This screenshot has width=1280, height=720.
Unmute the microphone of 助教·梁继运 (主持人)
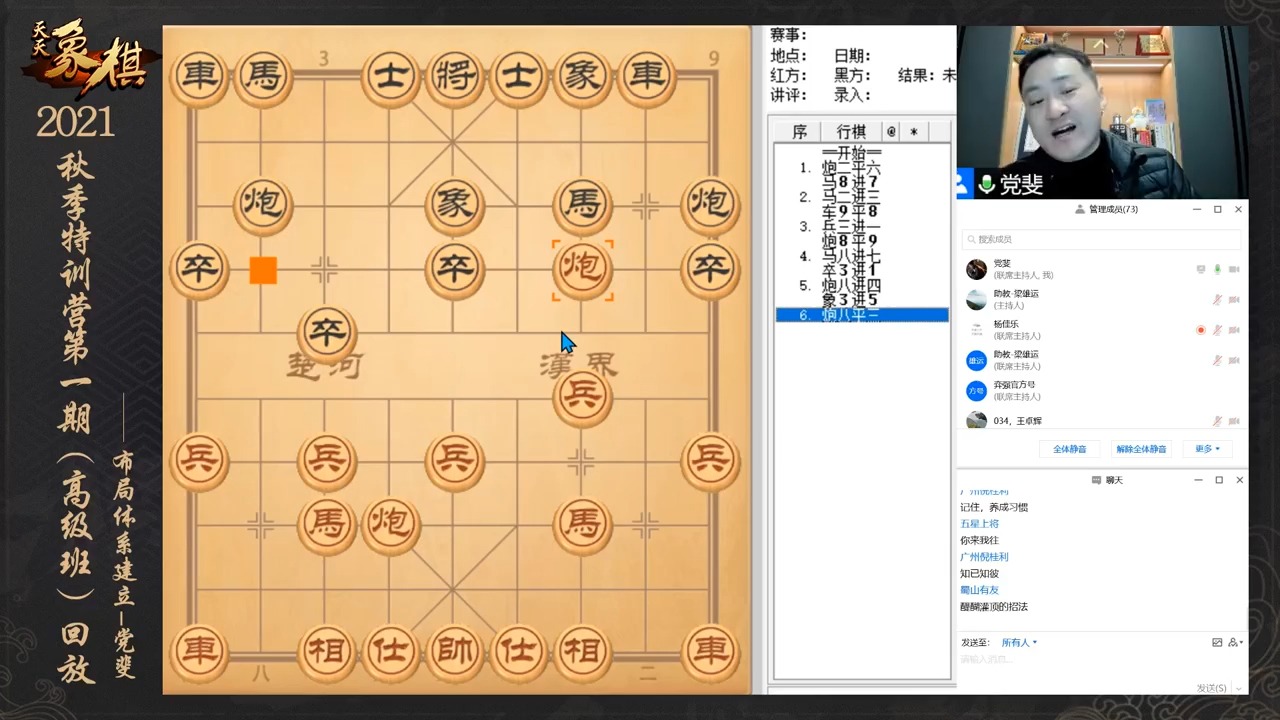click(x=1217, y=299)
